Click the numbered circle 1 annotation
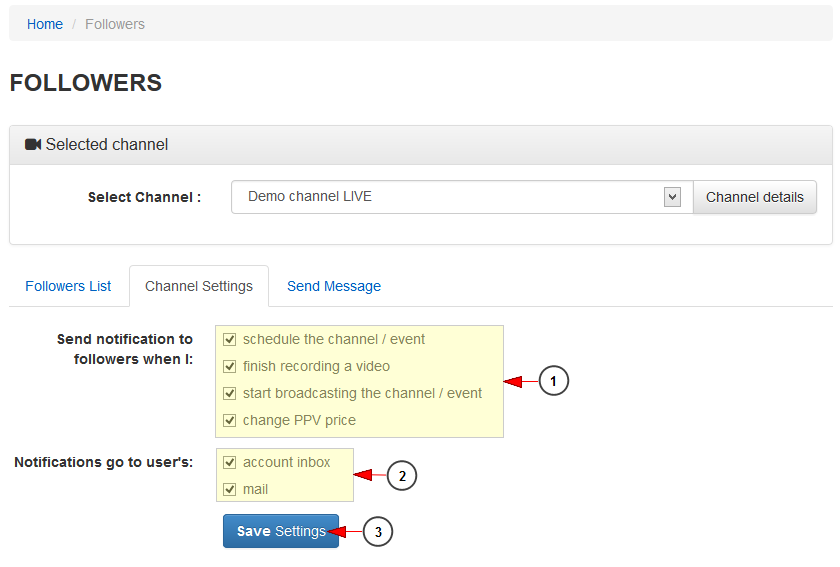This screenshot has height=567, width=840. [553, 381]
